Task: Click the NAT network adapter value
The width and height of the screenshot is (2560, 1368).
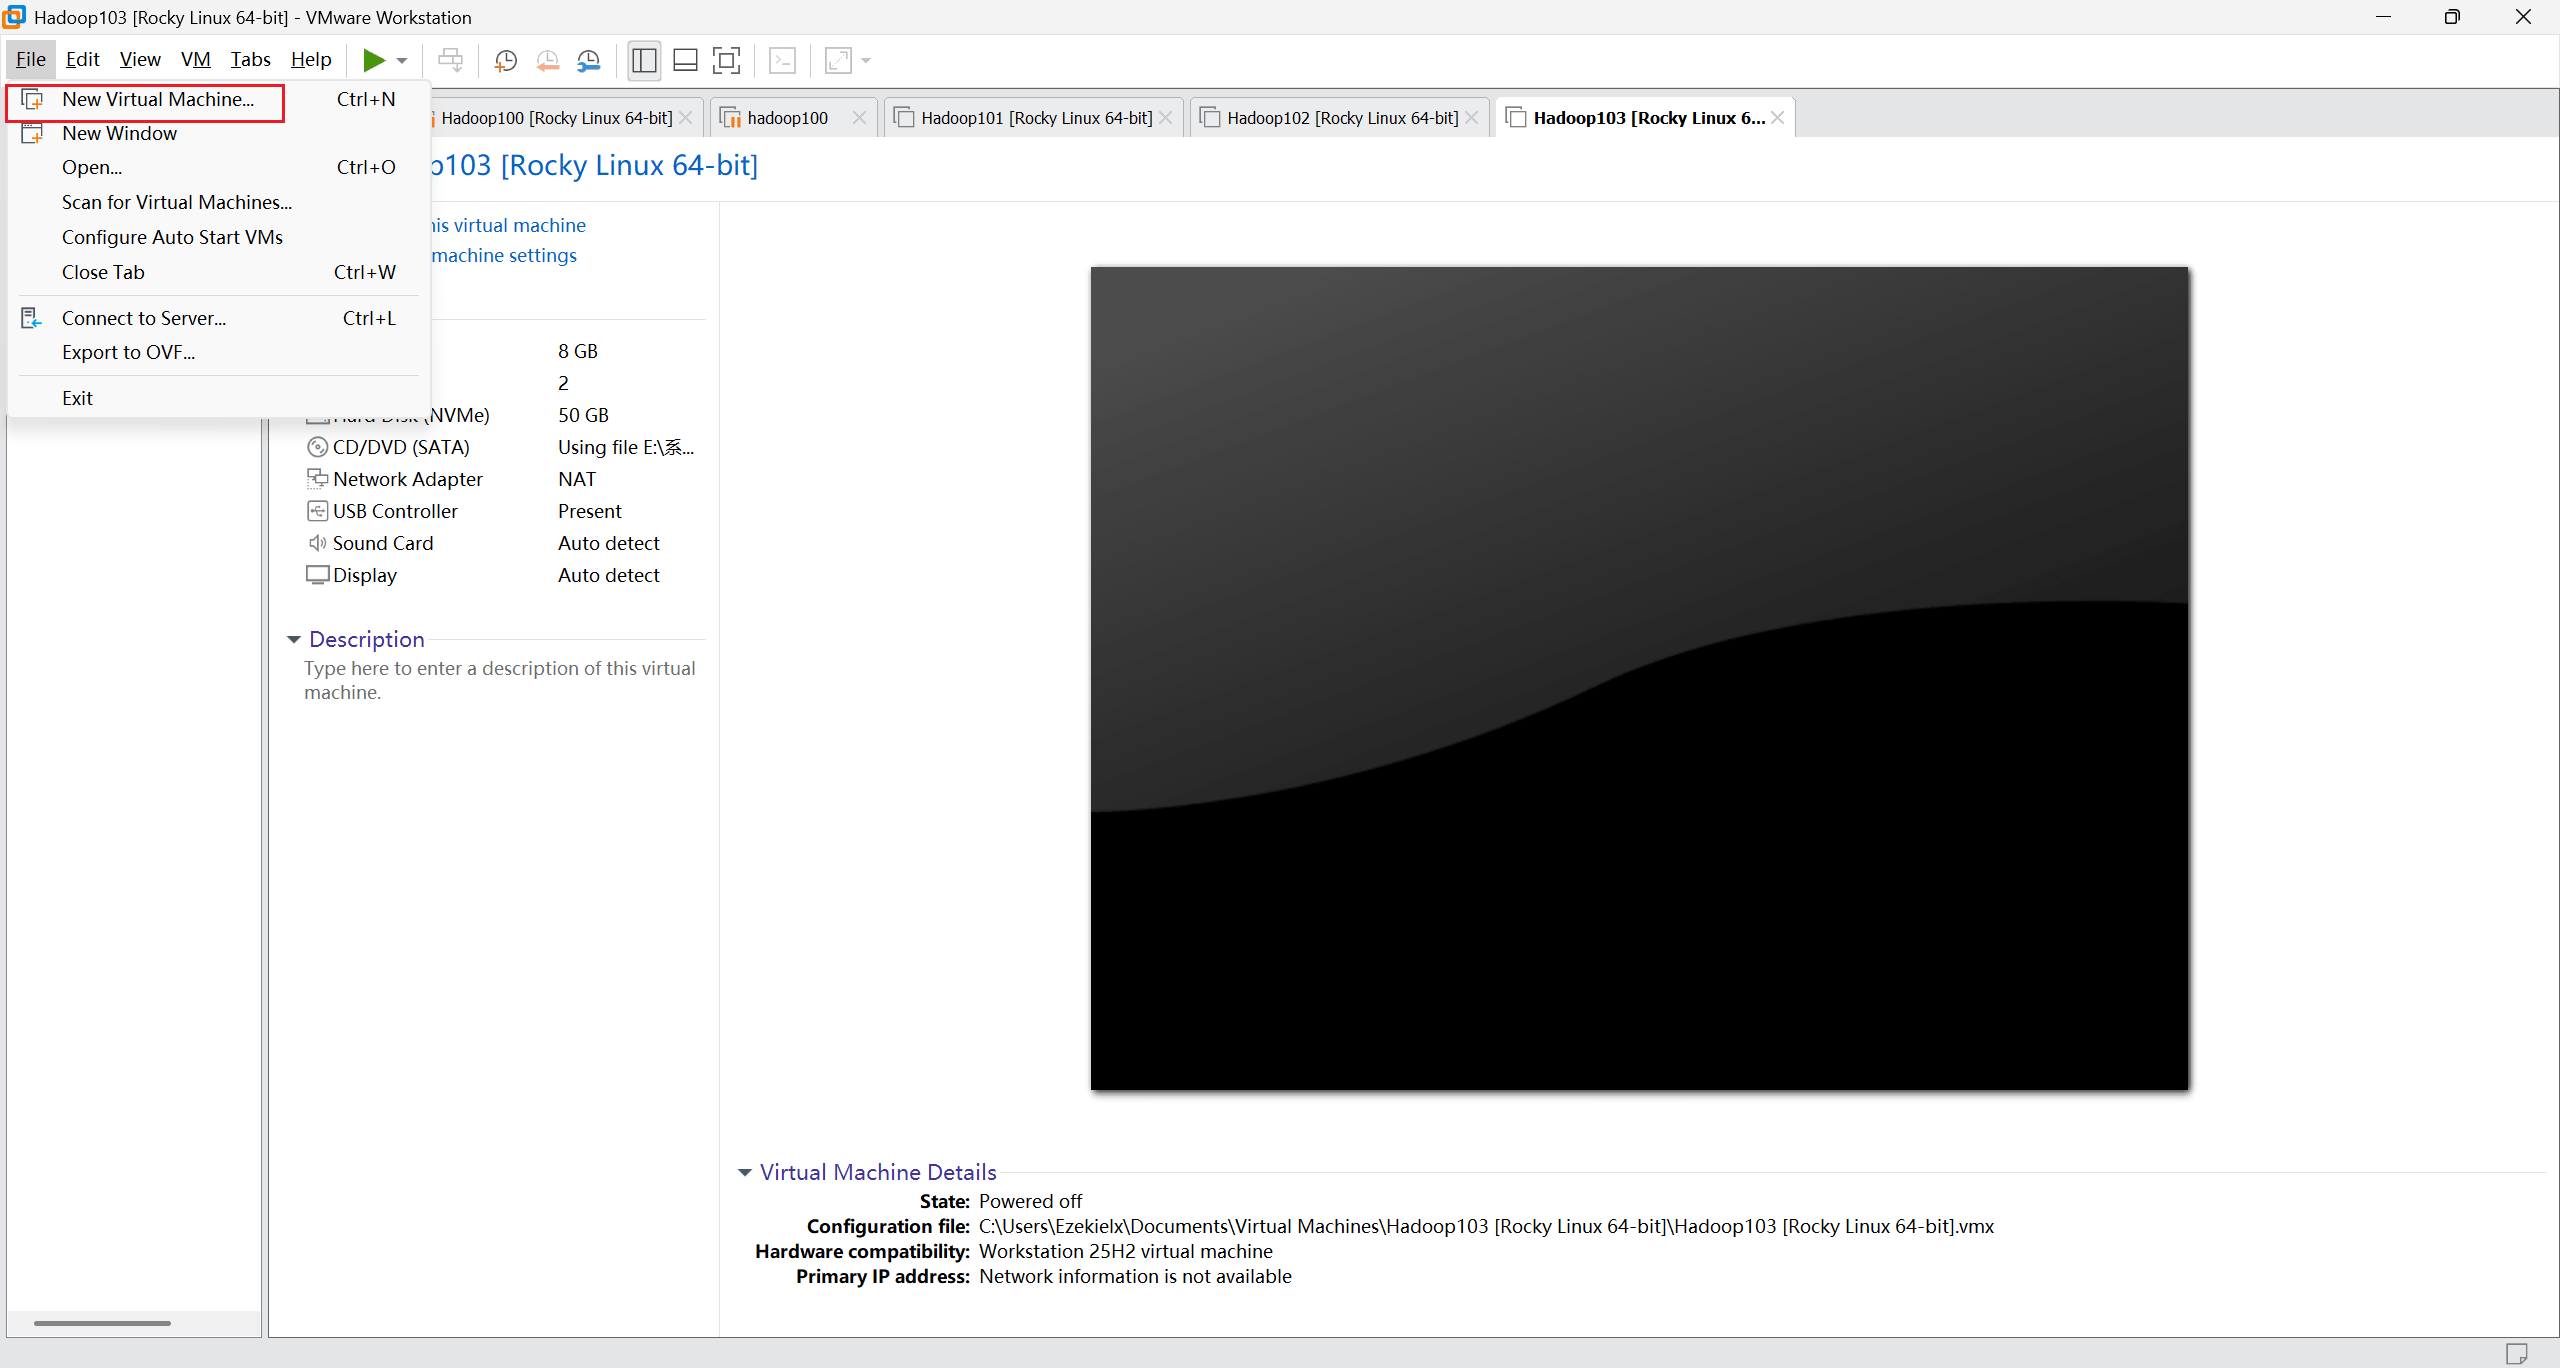Action: pos(577,479)
